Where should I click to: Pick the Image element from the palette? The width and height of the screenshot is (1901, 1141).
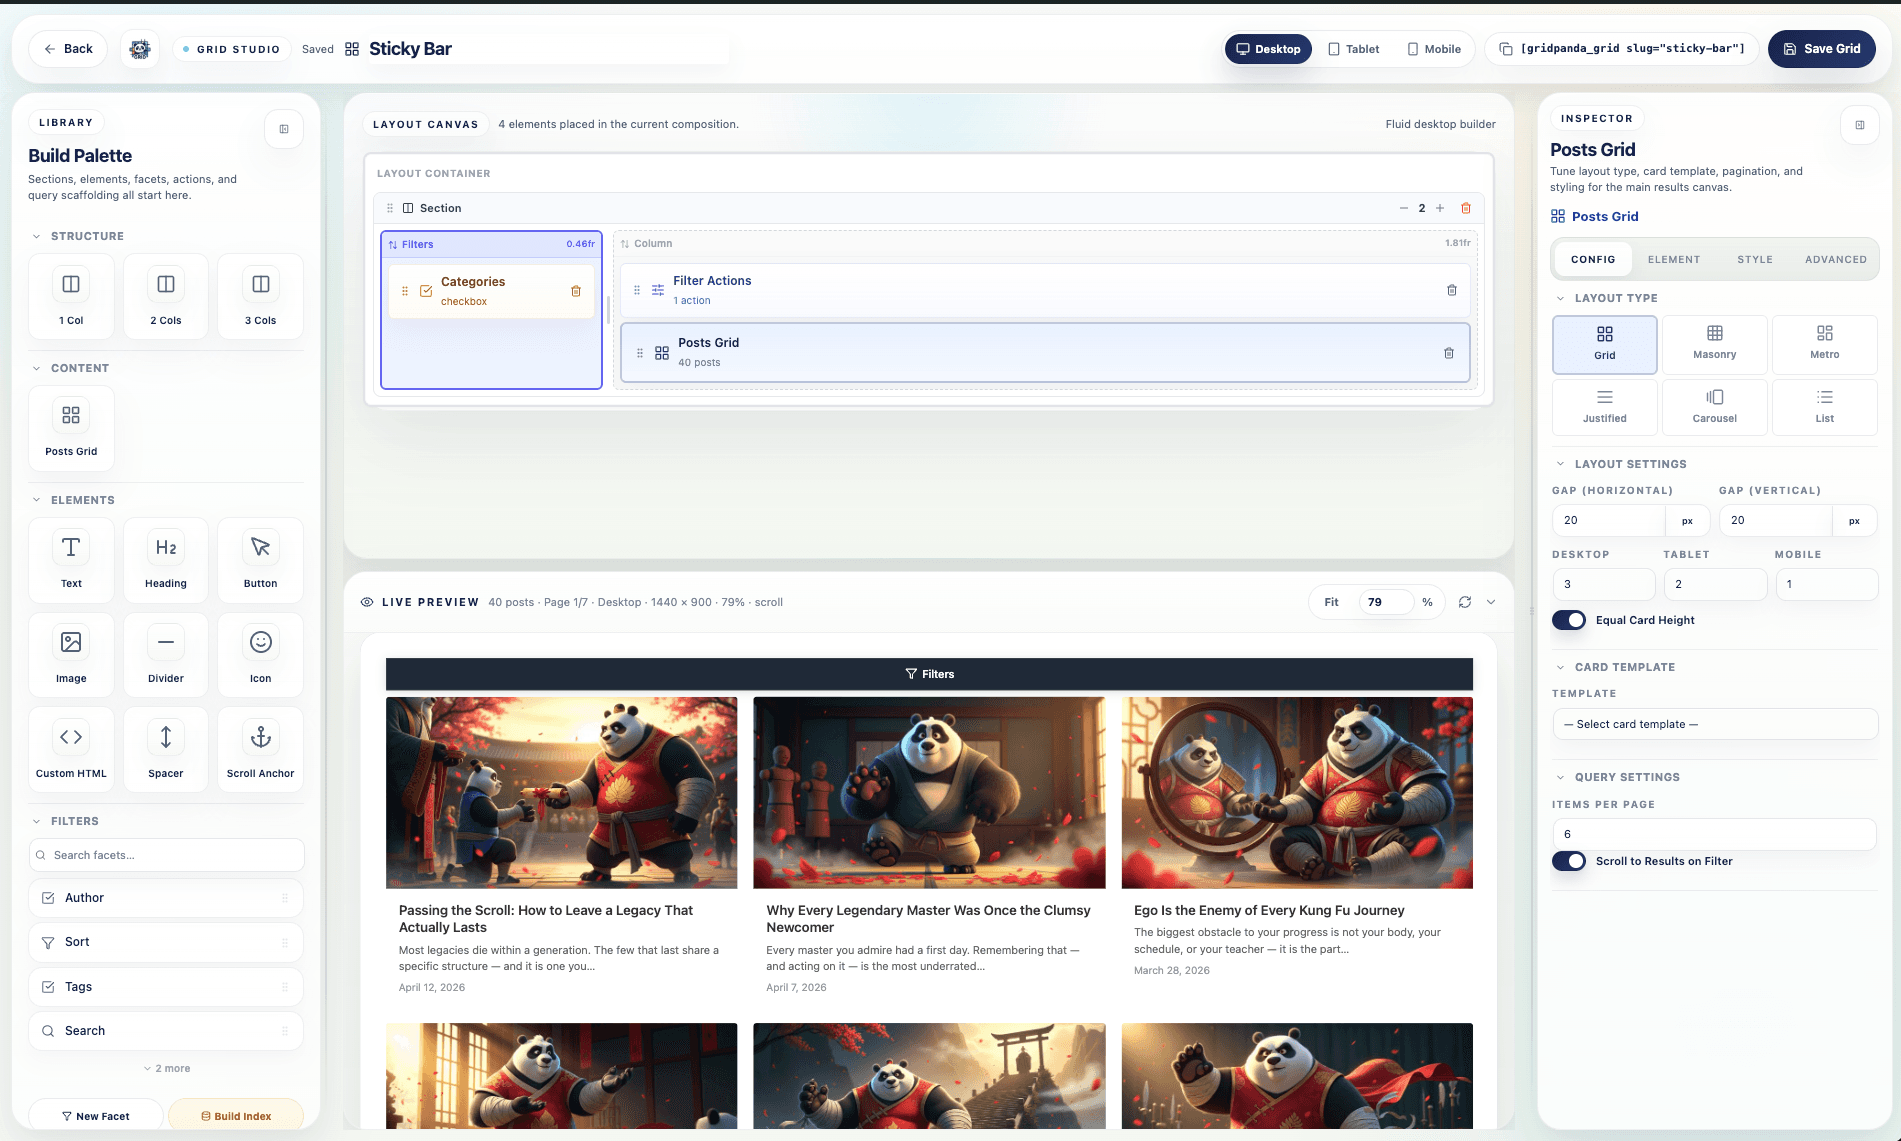coord(70,655)
